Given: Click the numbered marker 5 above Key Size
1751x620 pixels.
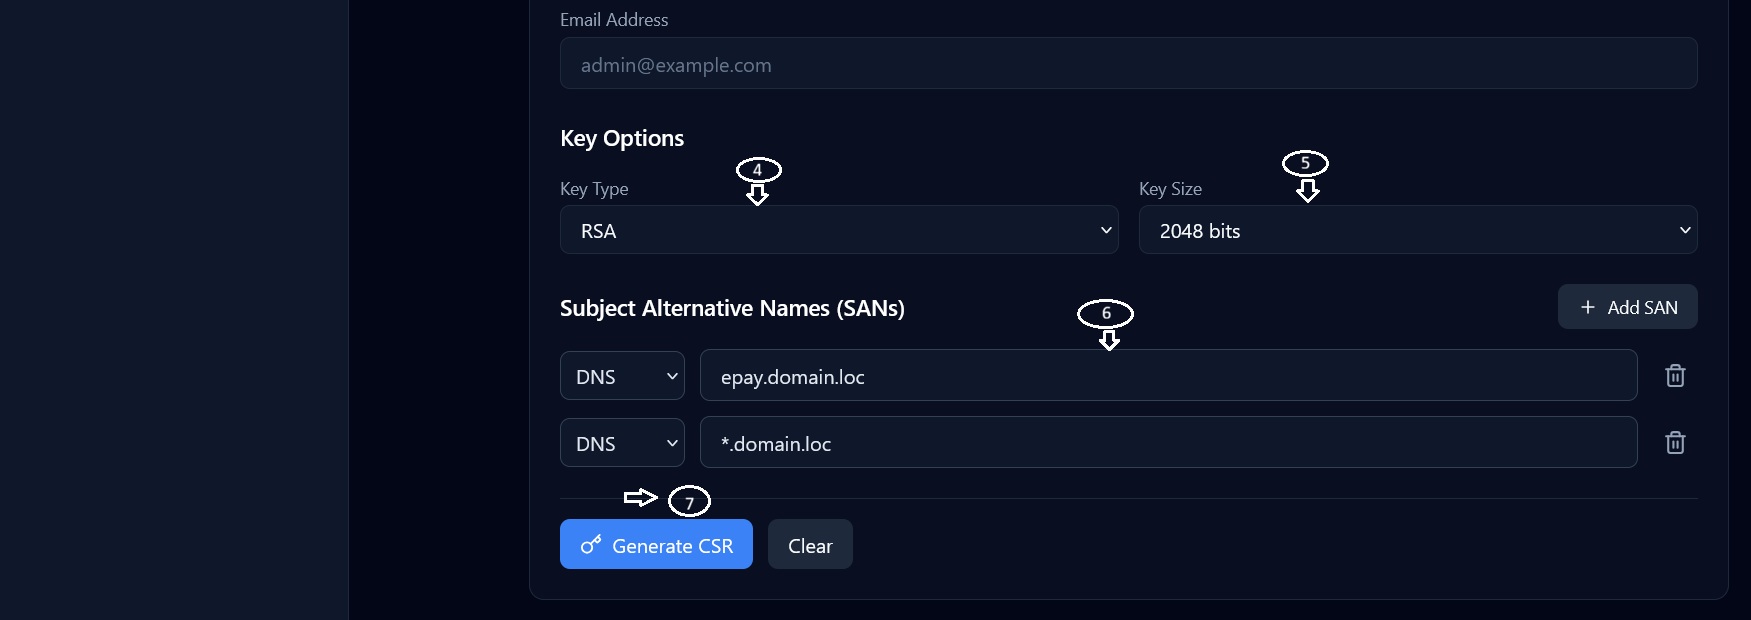Looking at the screenshot, I should tap(1305, 163).
